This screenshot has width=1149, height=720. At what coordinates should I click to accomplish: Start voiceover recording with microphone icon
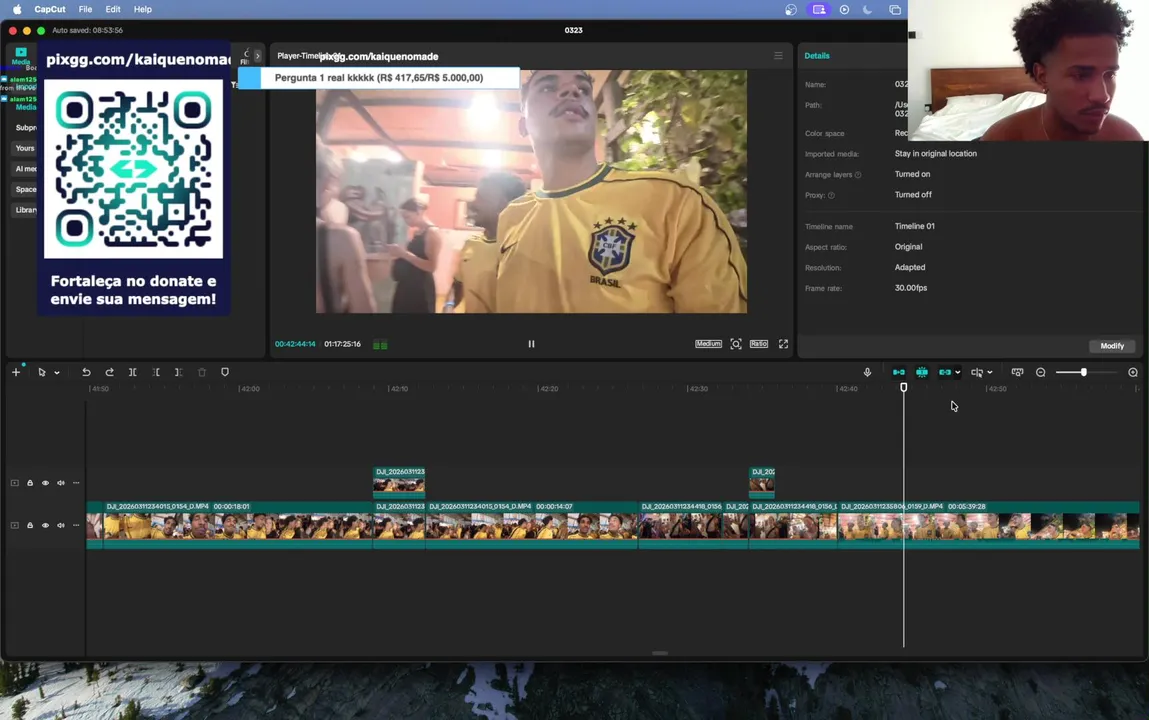pyautogui.click(x=867, y=372)
